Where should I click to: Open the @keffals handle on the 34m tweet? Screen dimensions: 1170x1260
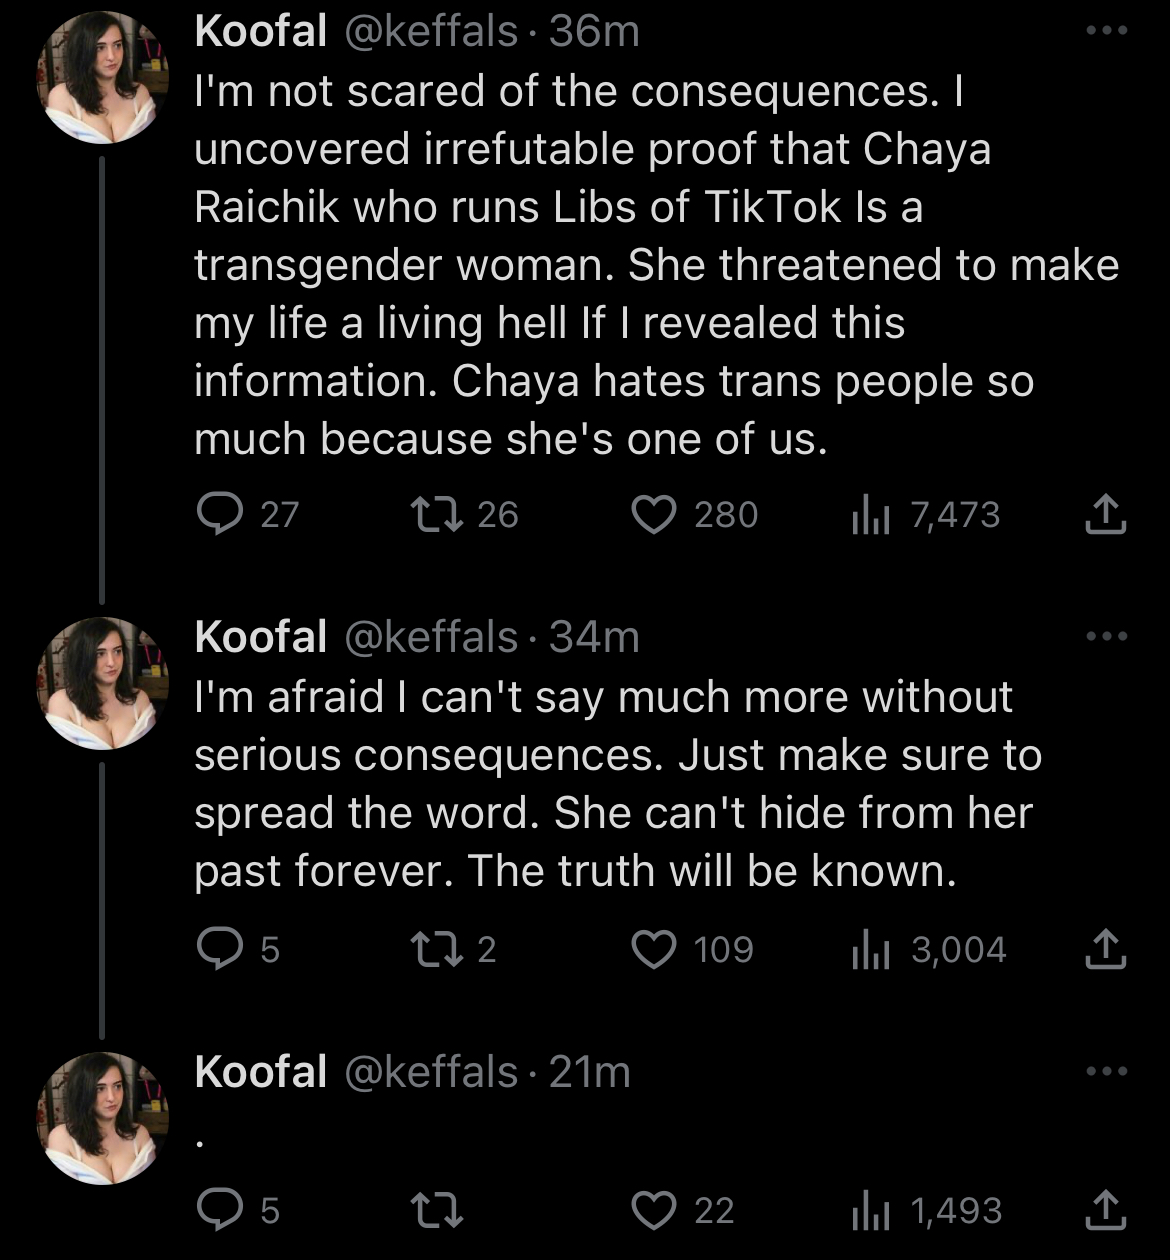[x=431, y=637]
